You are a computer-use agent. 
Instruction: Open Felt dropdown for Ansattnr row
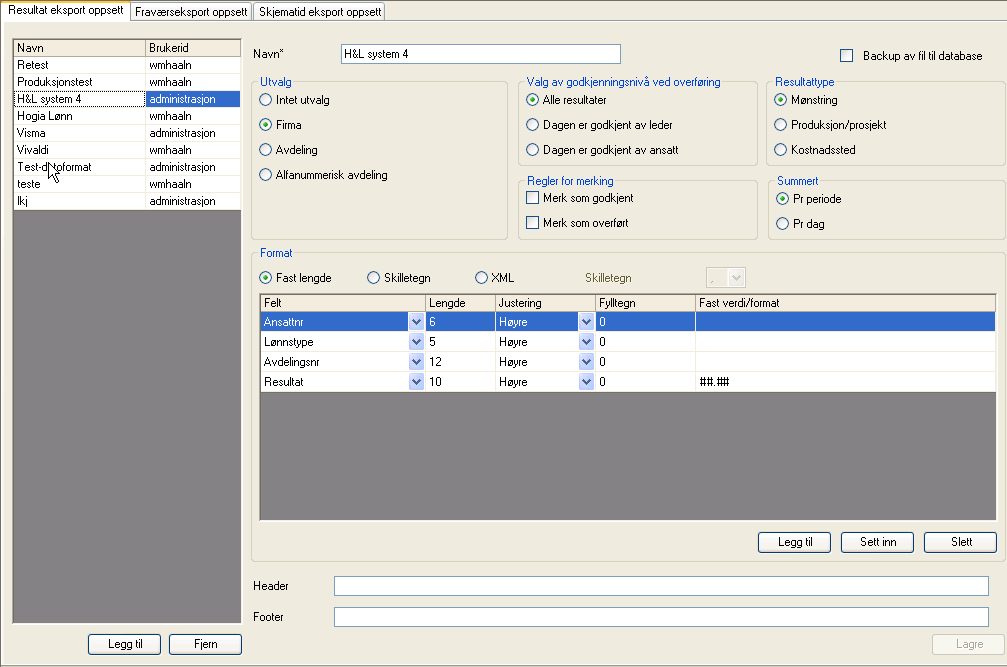[x=416, y=322]
